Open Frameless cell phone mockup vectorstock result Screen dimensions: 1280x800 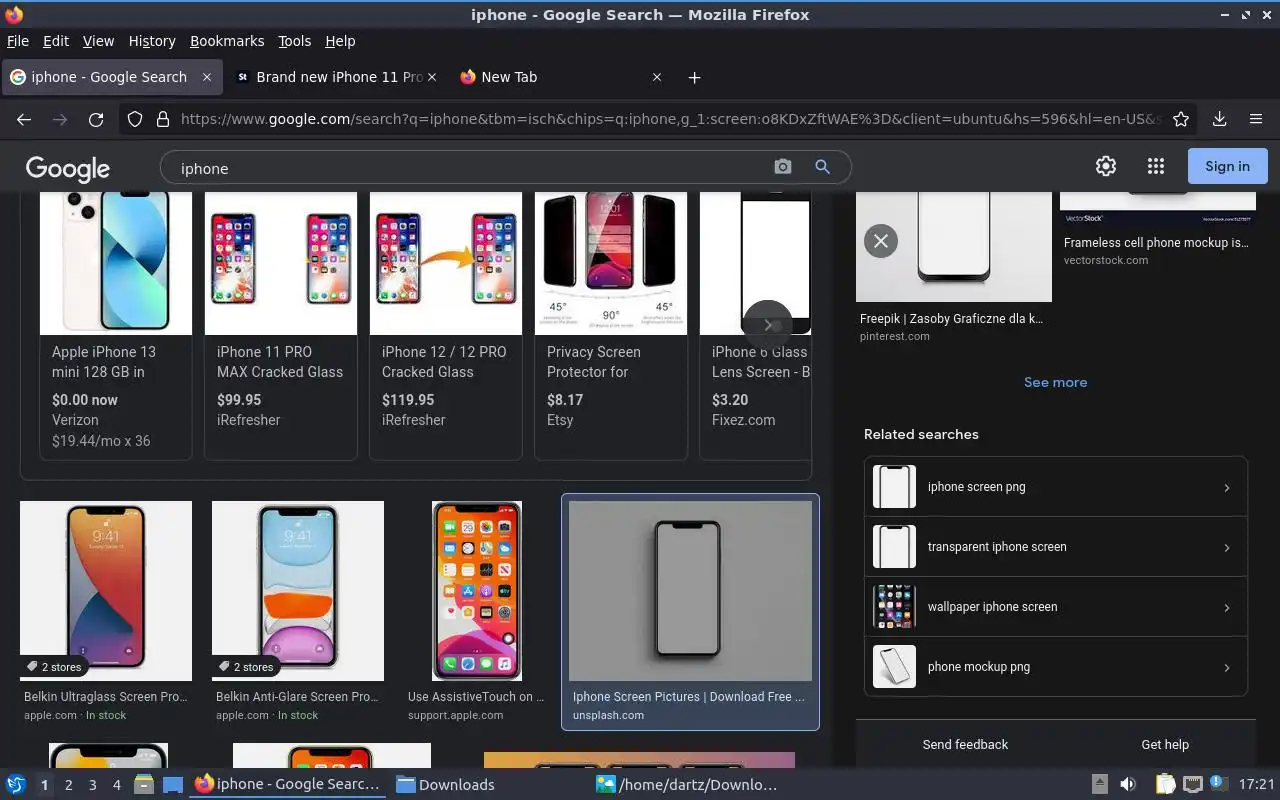pyautogui.click(x=1157, y=230)
